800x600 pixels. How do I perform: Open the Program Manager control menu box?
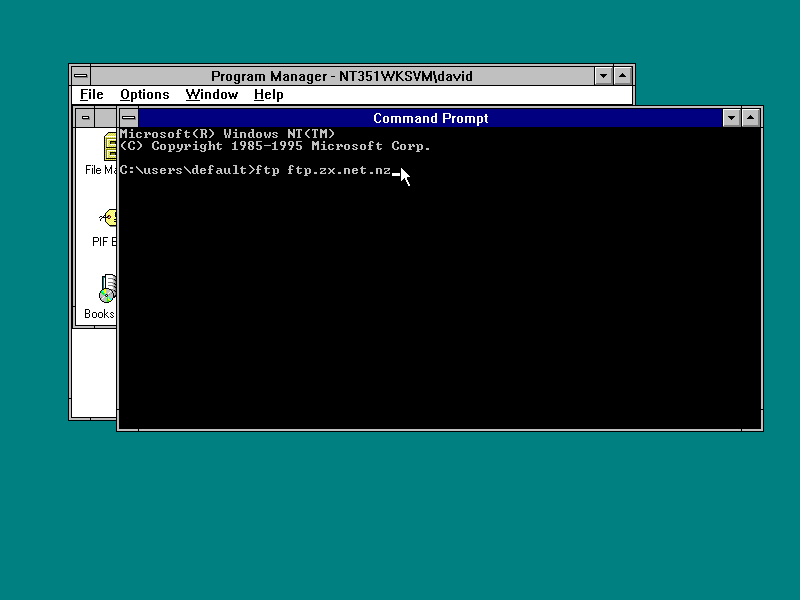(81, 76)
